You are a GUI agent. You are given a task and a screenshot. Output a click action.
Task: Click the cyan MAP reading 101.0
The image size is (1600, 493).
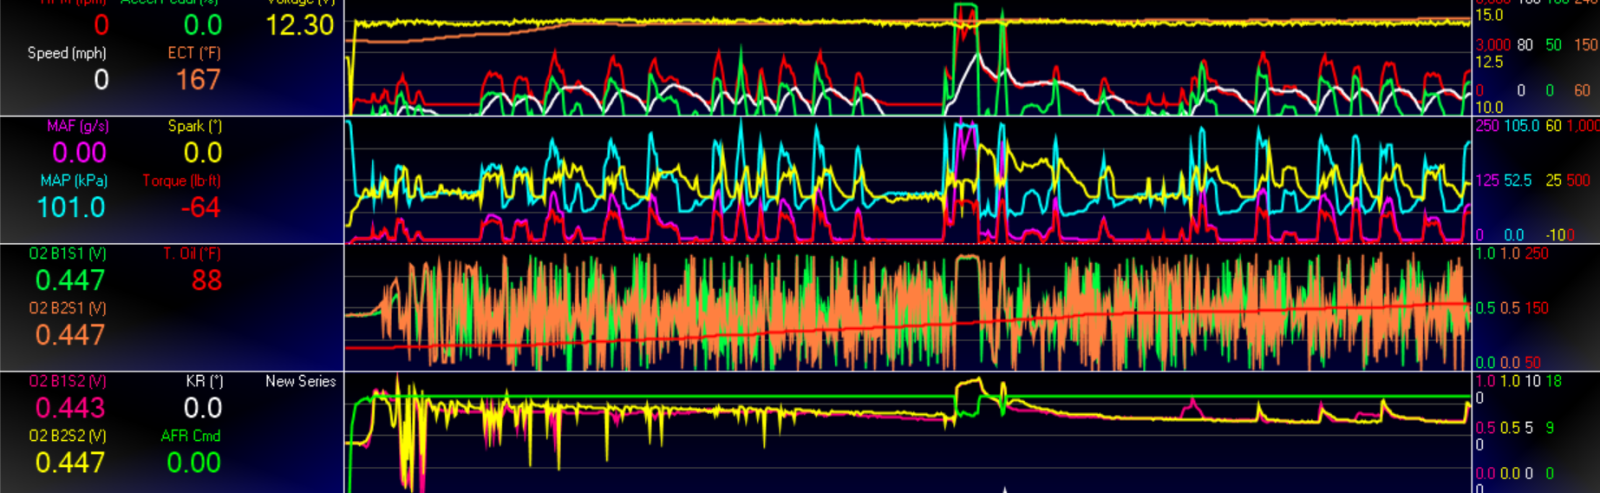pos(71,208)
